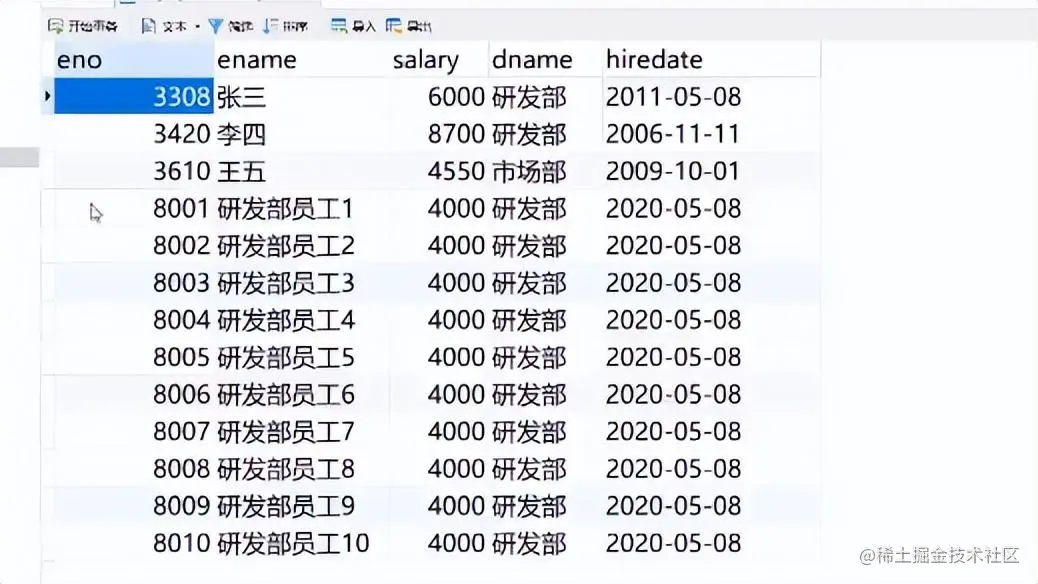The height and width of the screenshot is (584, 1038).
Task: Click the salary column header
Action: [x=439, y=60]
